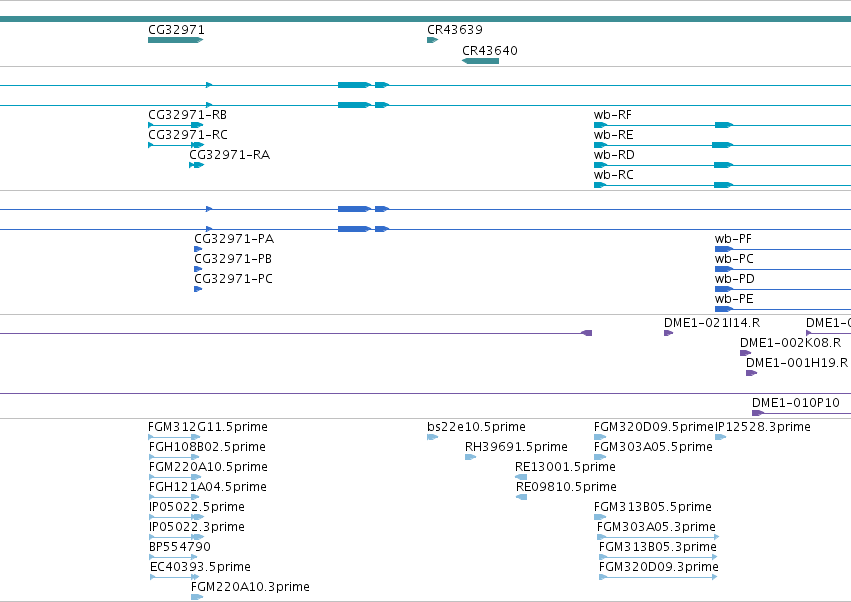851x602 pixels.
Task: Click the FGM312G11.5prime EST label
Action: click(x=208, y=427)
